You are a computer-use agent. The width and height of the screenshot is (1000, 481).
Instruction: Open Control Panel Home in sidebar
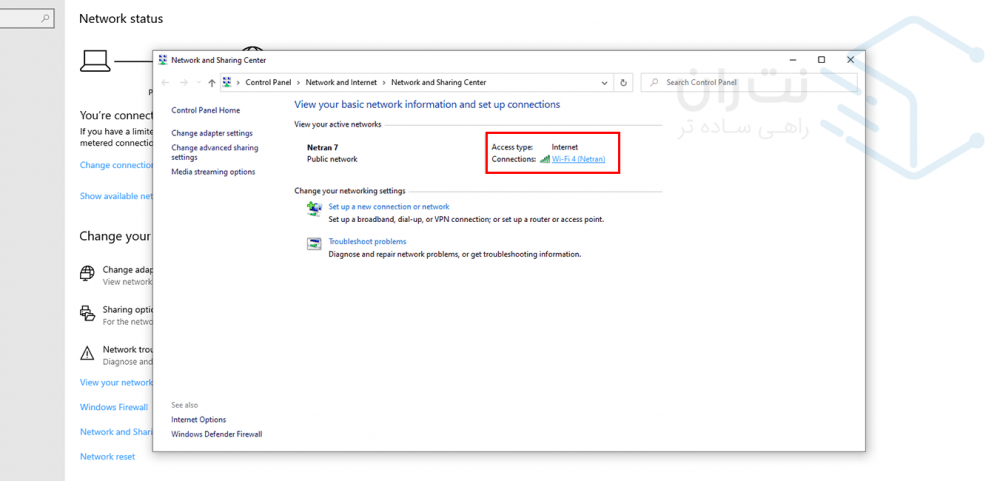205,110
